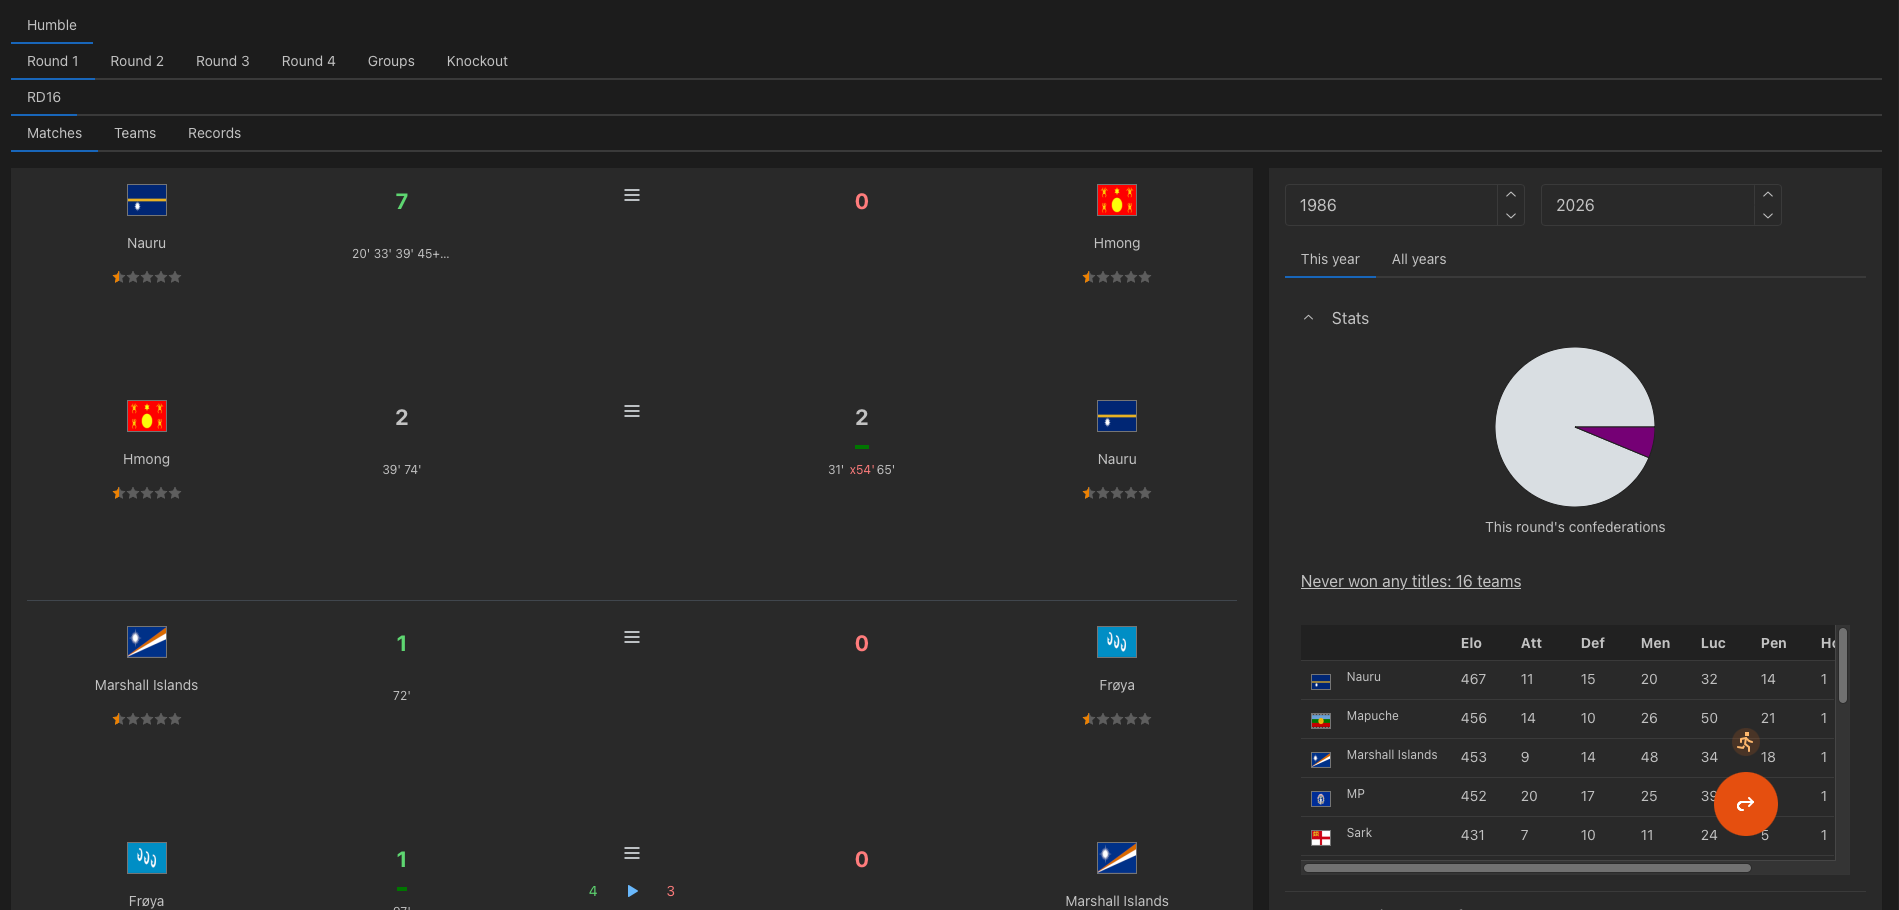Click Nauru's score of 7
1899x910 pixels.
pos(401,202)
